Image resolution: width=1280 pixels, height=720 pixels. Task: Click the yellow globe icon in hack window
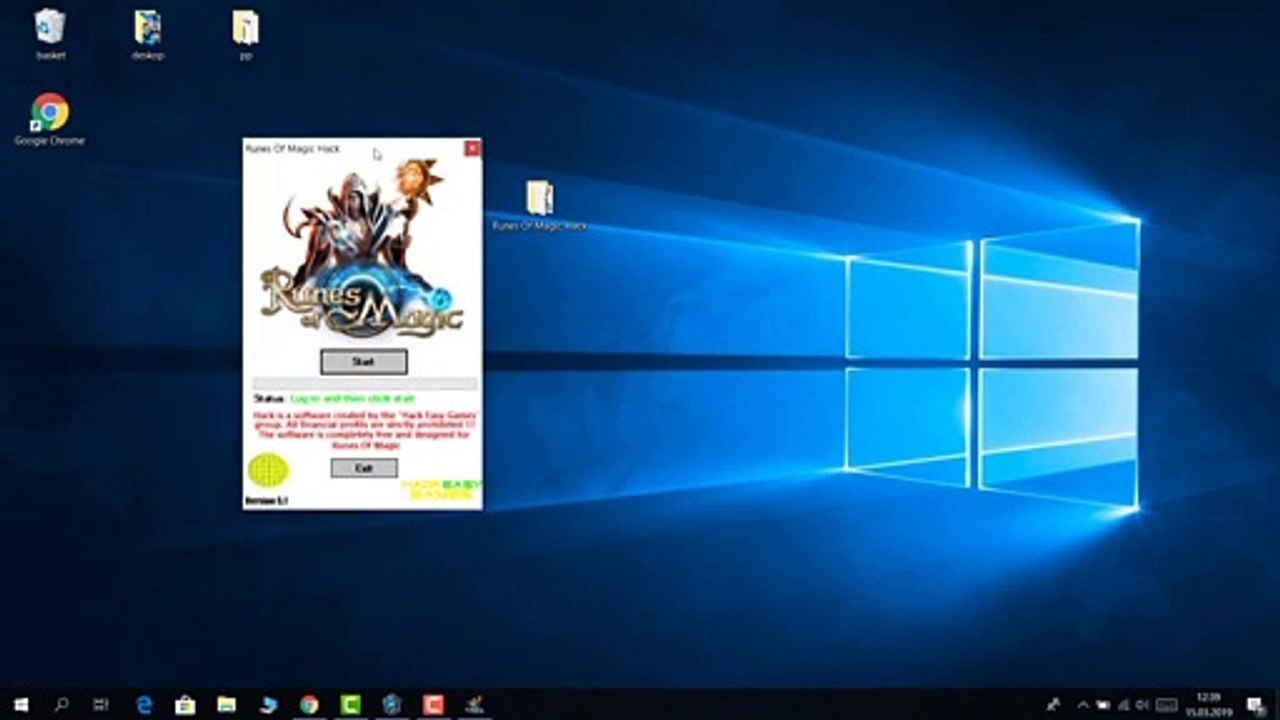pyautogui.click(x=268, y=469)
